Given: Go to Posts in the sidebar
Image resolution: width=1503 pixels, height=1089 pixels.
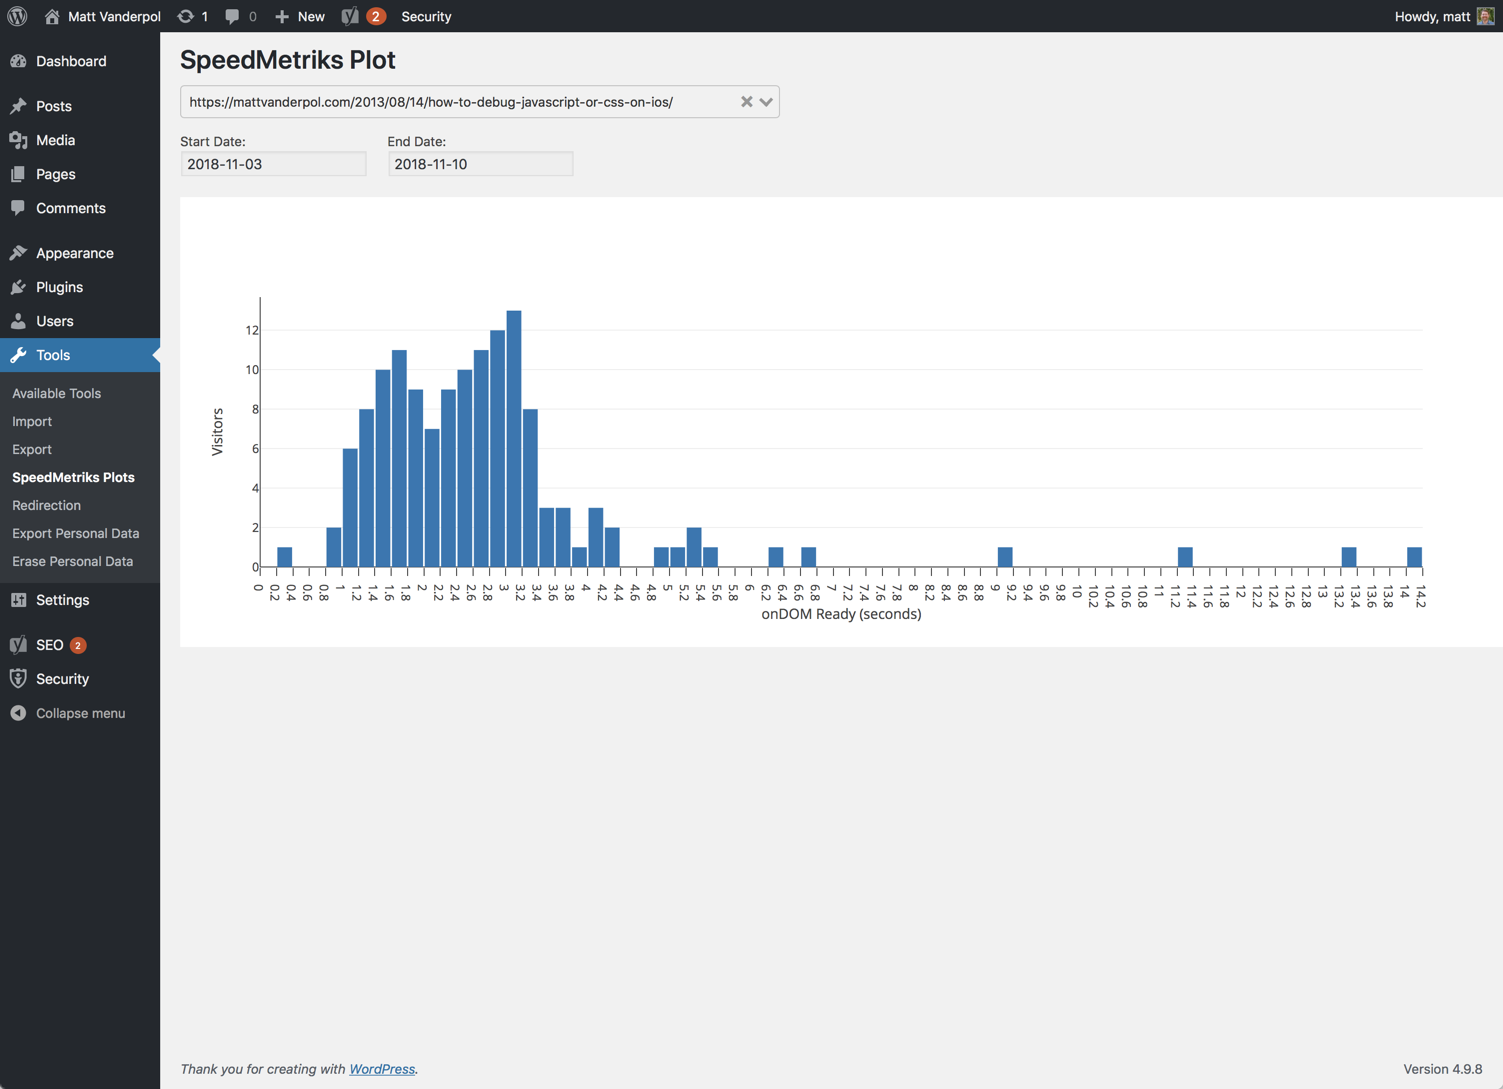Looking at the screenshot, I should [80, 106].
